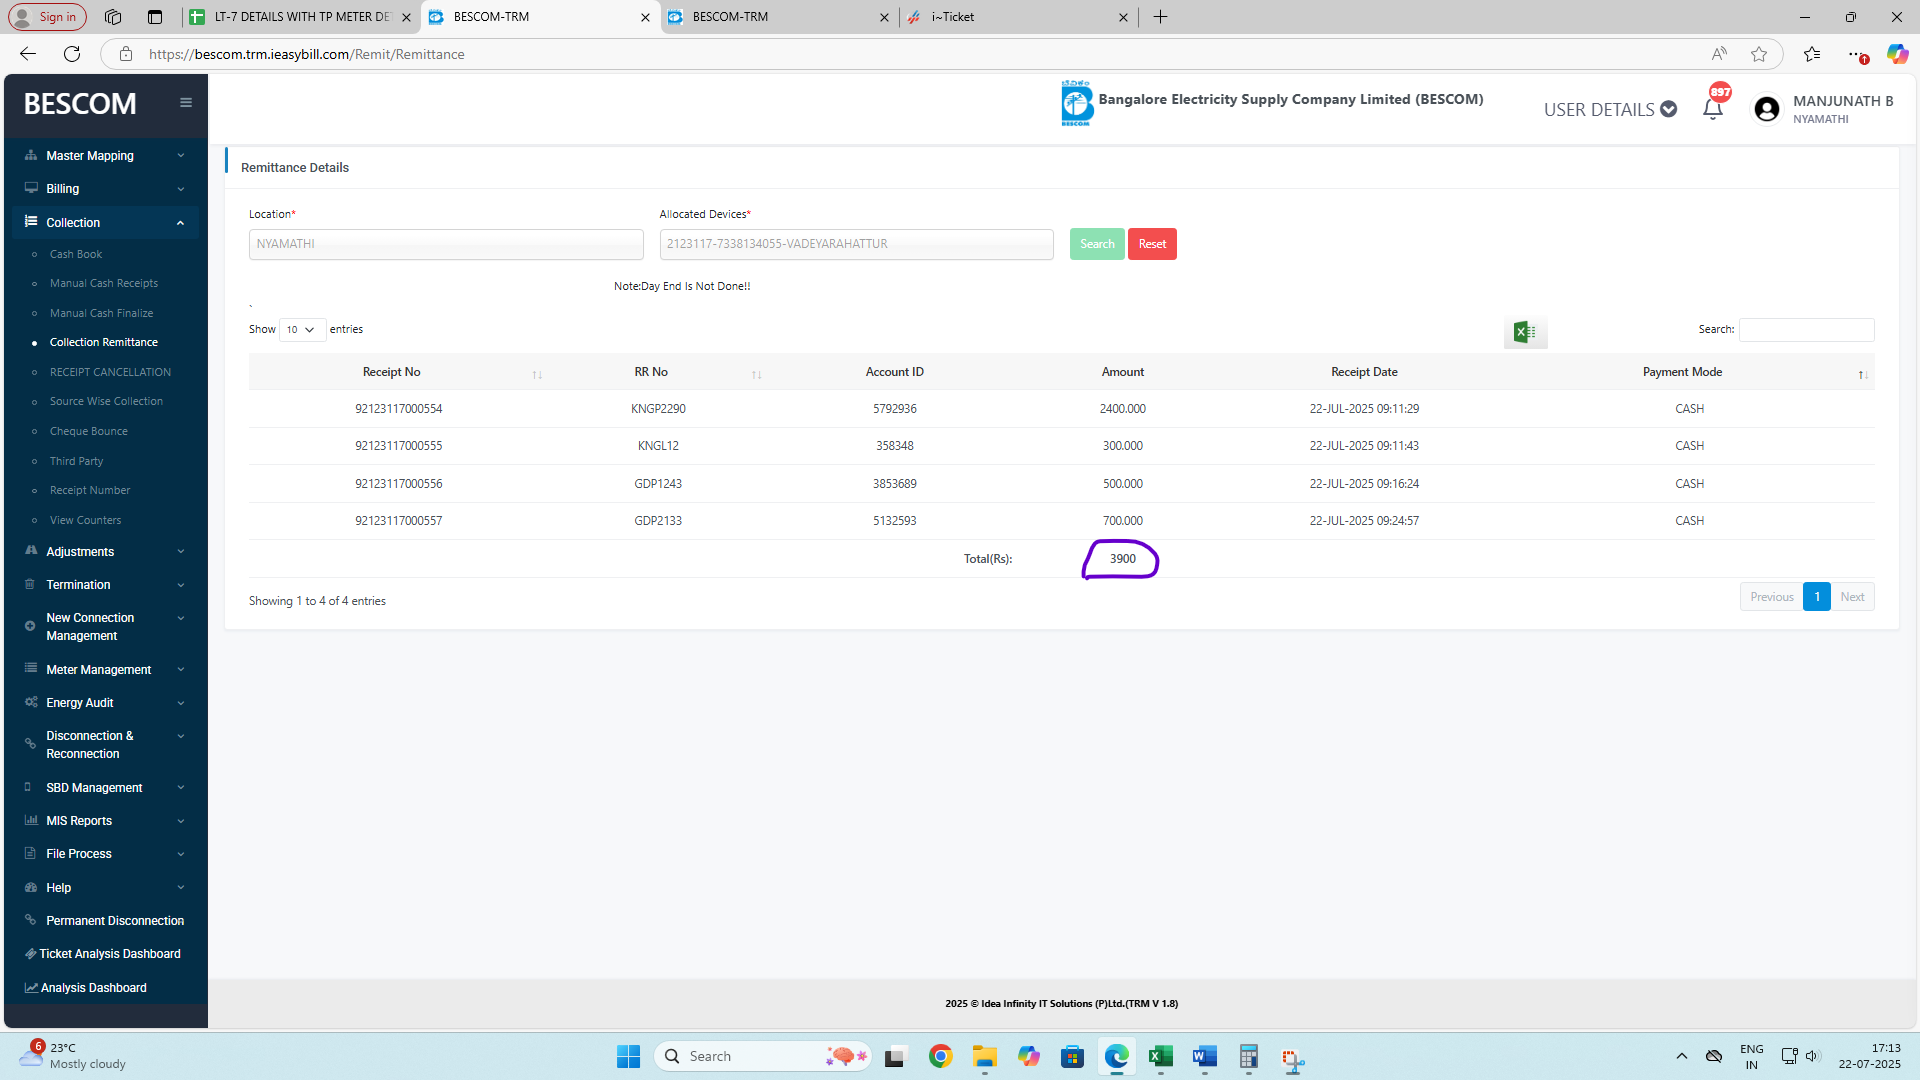Open the browser Copilot icon
This screenshot has height=1080, width=1920.
pyautogui.click(x=1897, y=54)
